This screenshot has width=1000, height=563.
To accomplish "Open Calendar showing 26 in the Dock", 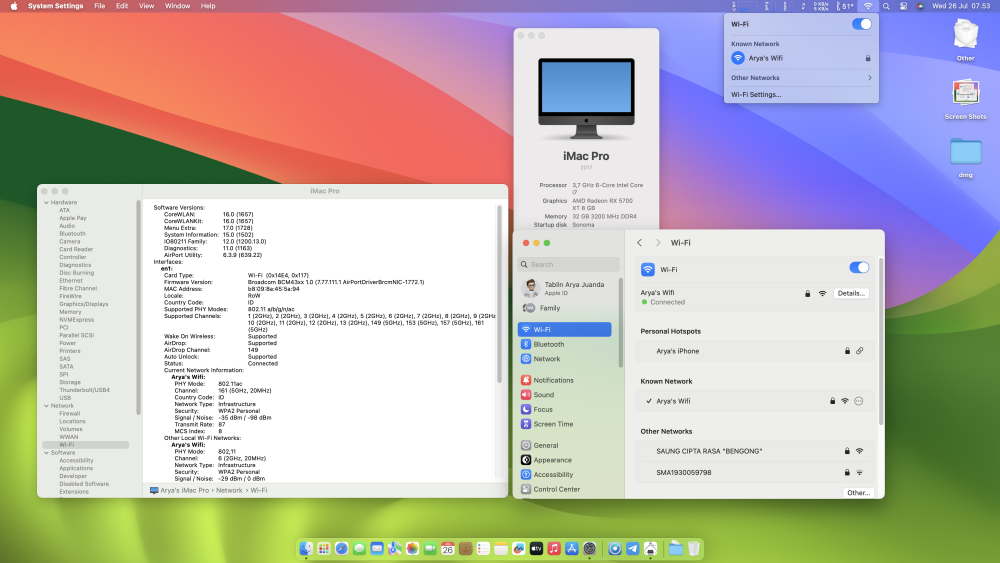I will click(448, 548).
